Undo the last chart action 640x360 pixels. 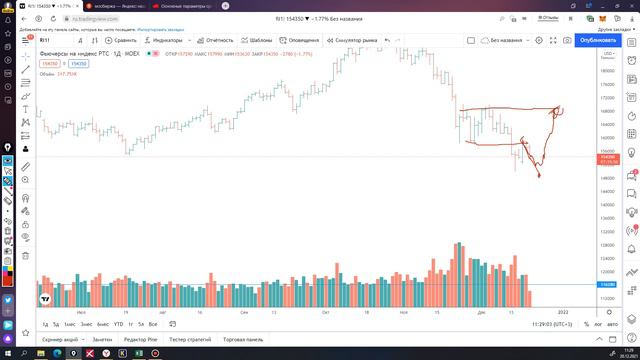[387, 40]
